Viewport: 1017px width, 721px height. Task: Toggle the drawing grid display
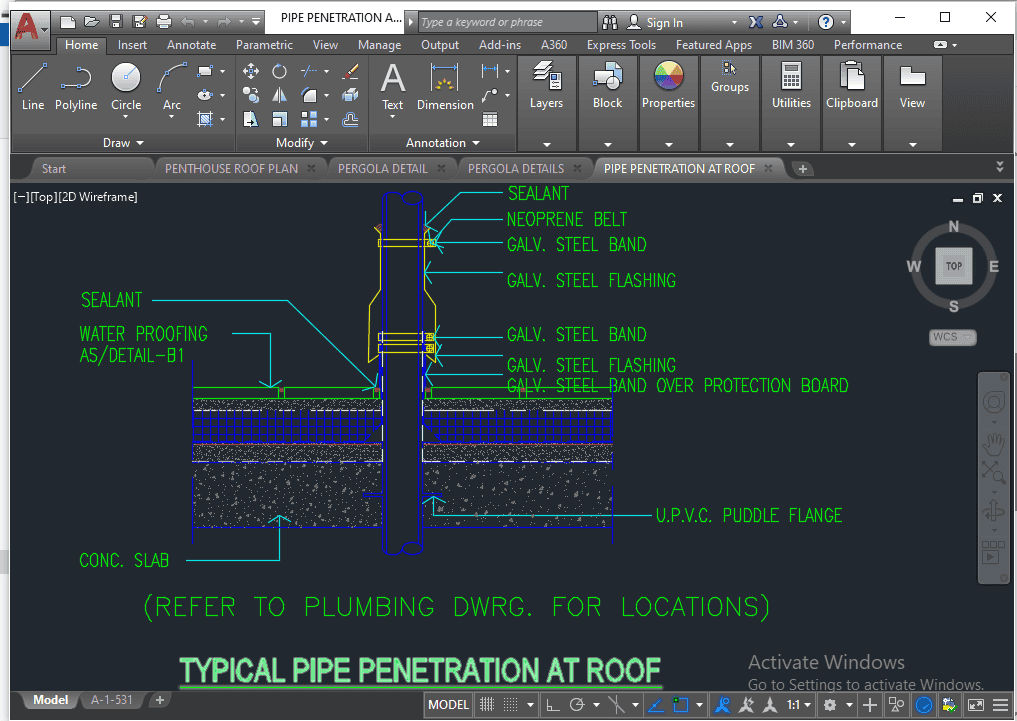tap(487, 705)
